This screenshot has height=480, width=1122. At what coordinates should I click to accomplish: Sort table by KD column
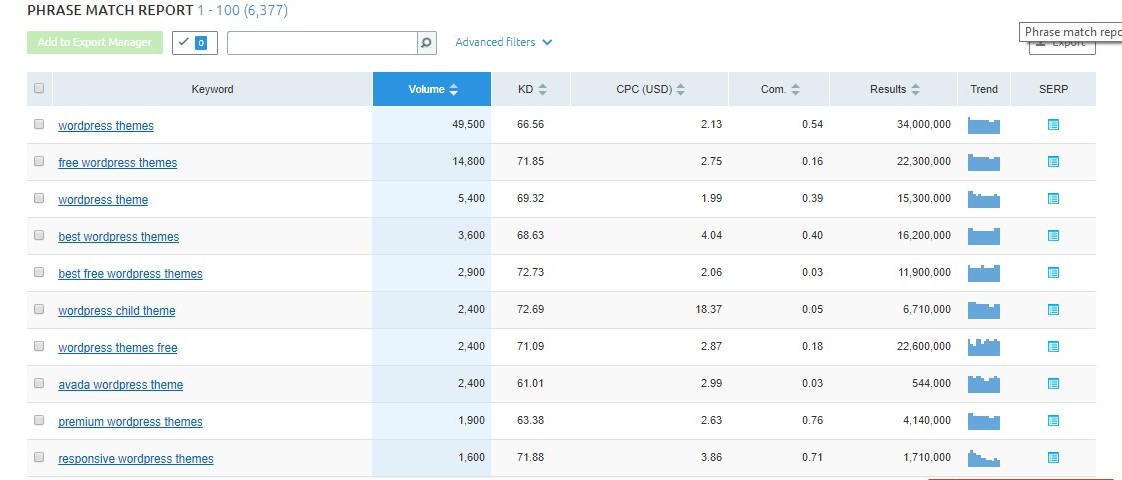click(531, 89)
